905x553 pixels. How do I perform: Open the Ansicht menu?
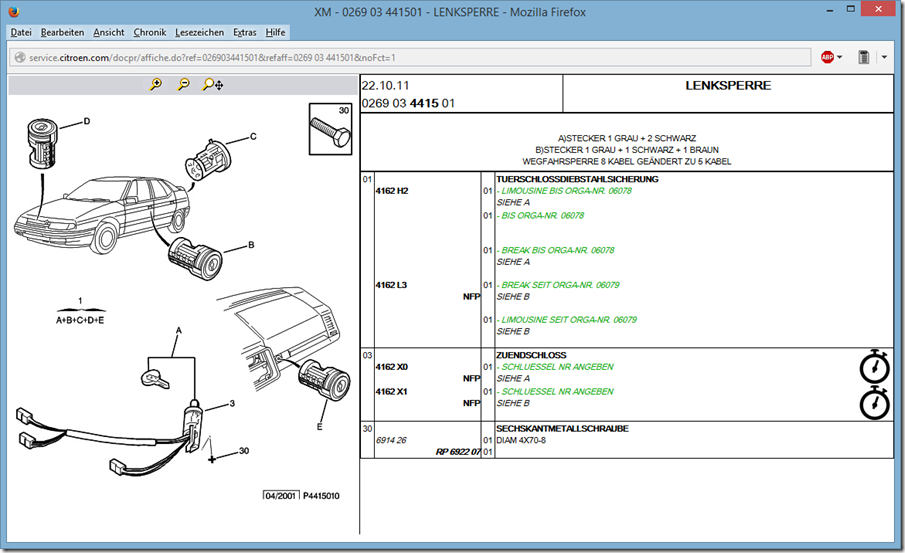coord(109,32)
